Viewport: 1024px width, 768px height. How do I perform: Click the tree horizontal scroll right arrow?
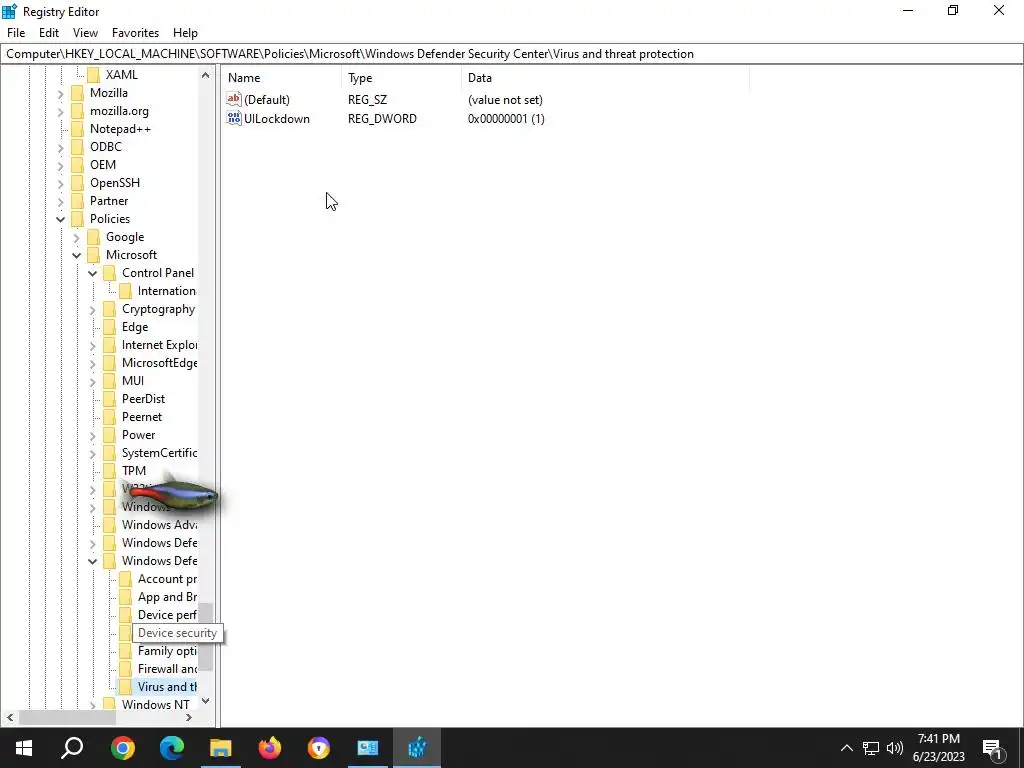tap(189, 718)
